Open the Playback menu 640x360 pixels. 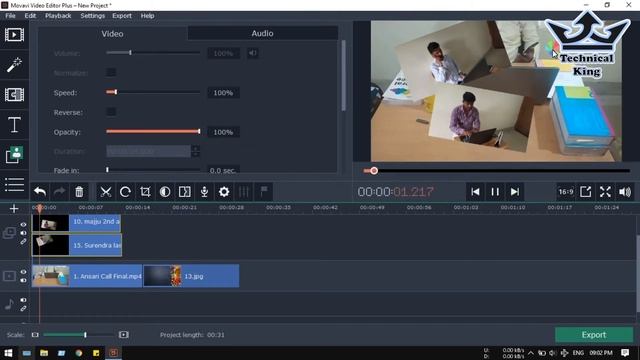[58, 16]
